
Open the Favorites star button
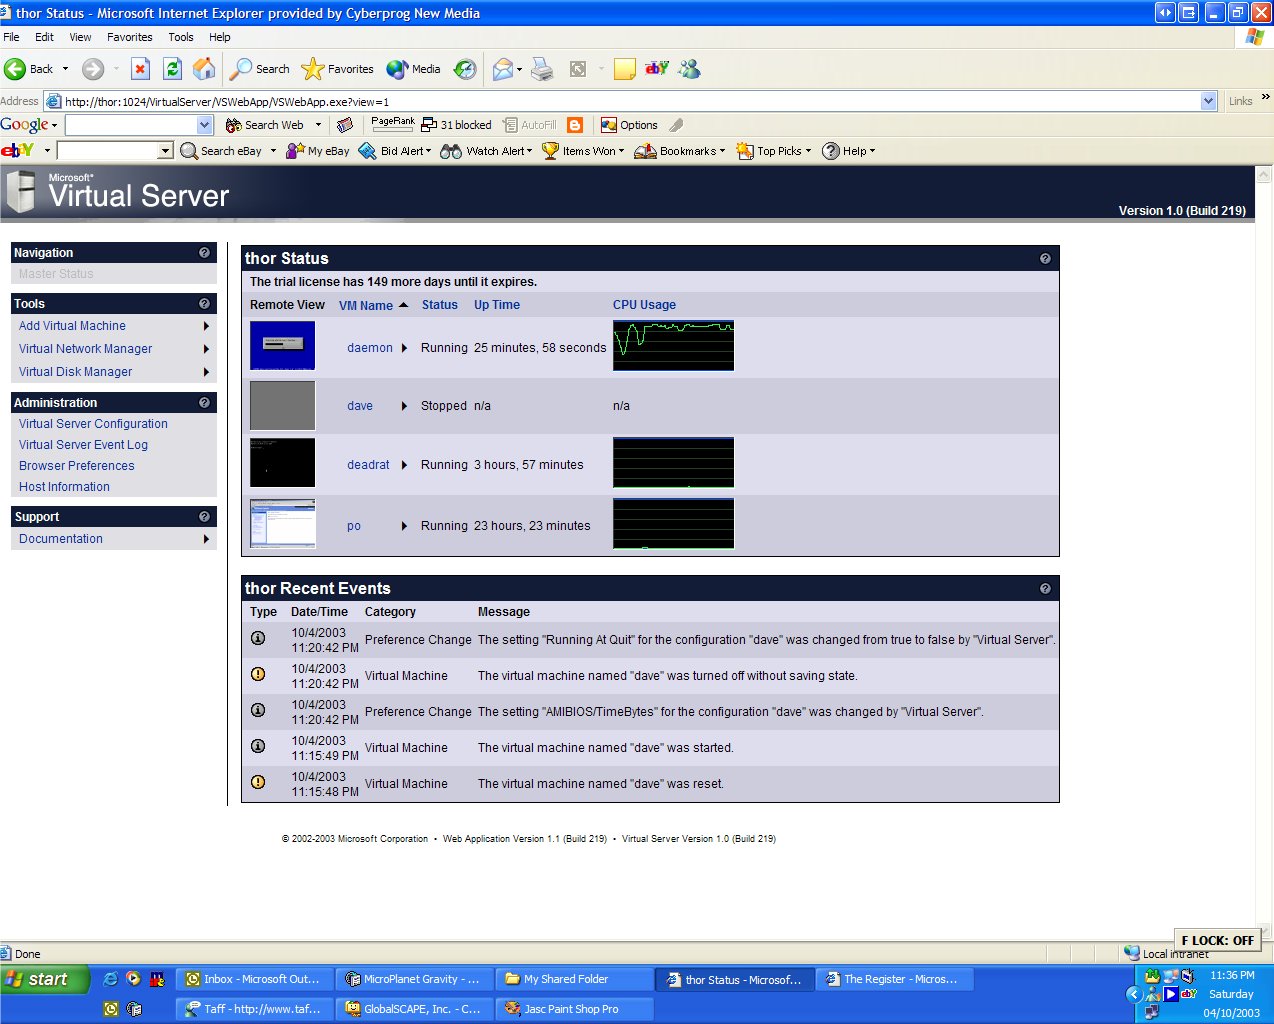(x=338, y=69)
